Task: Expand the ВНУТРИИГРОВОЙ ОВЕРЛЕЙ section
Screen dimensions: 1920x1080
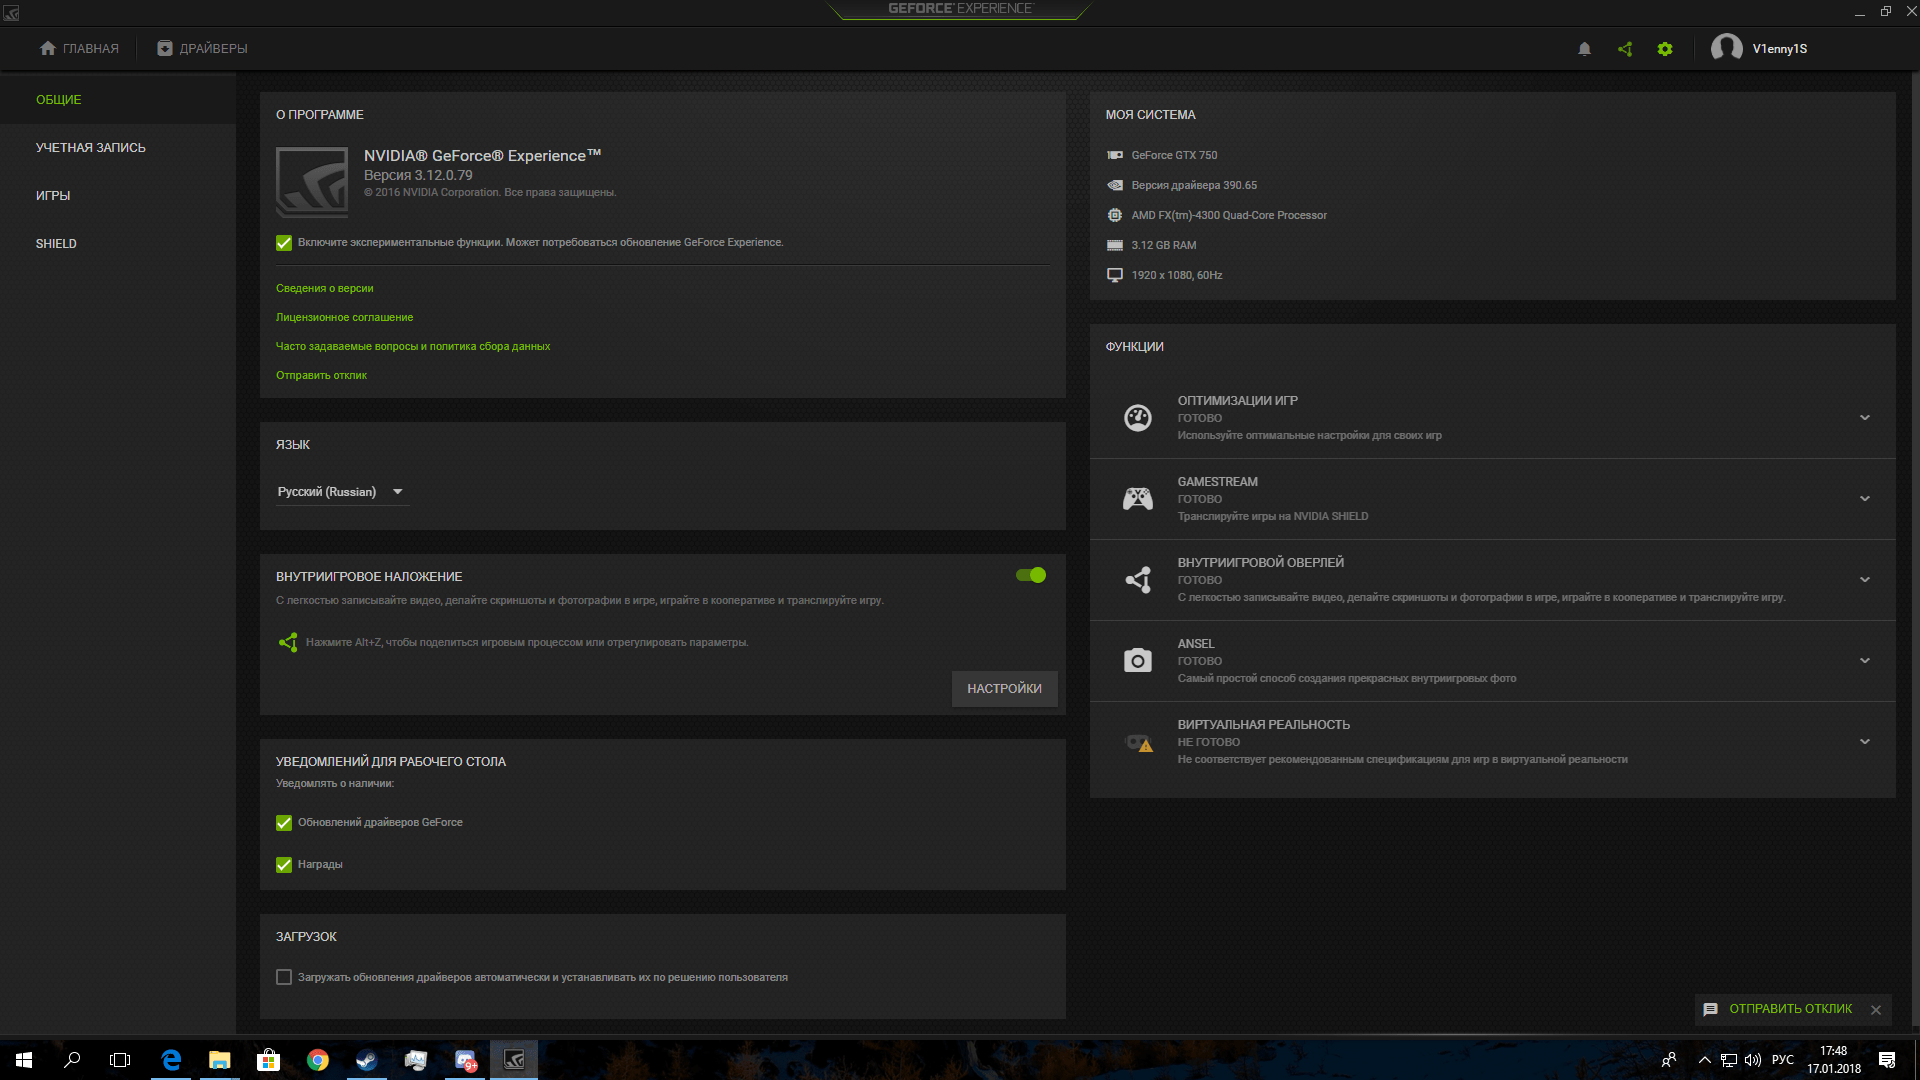Action: (1865, 580)
